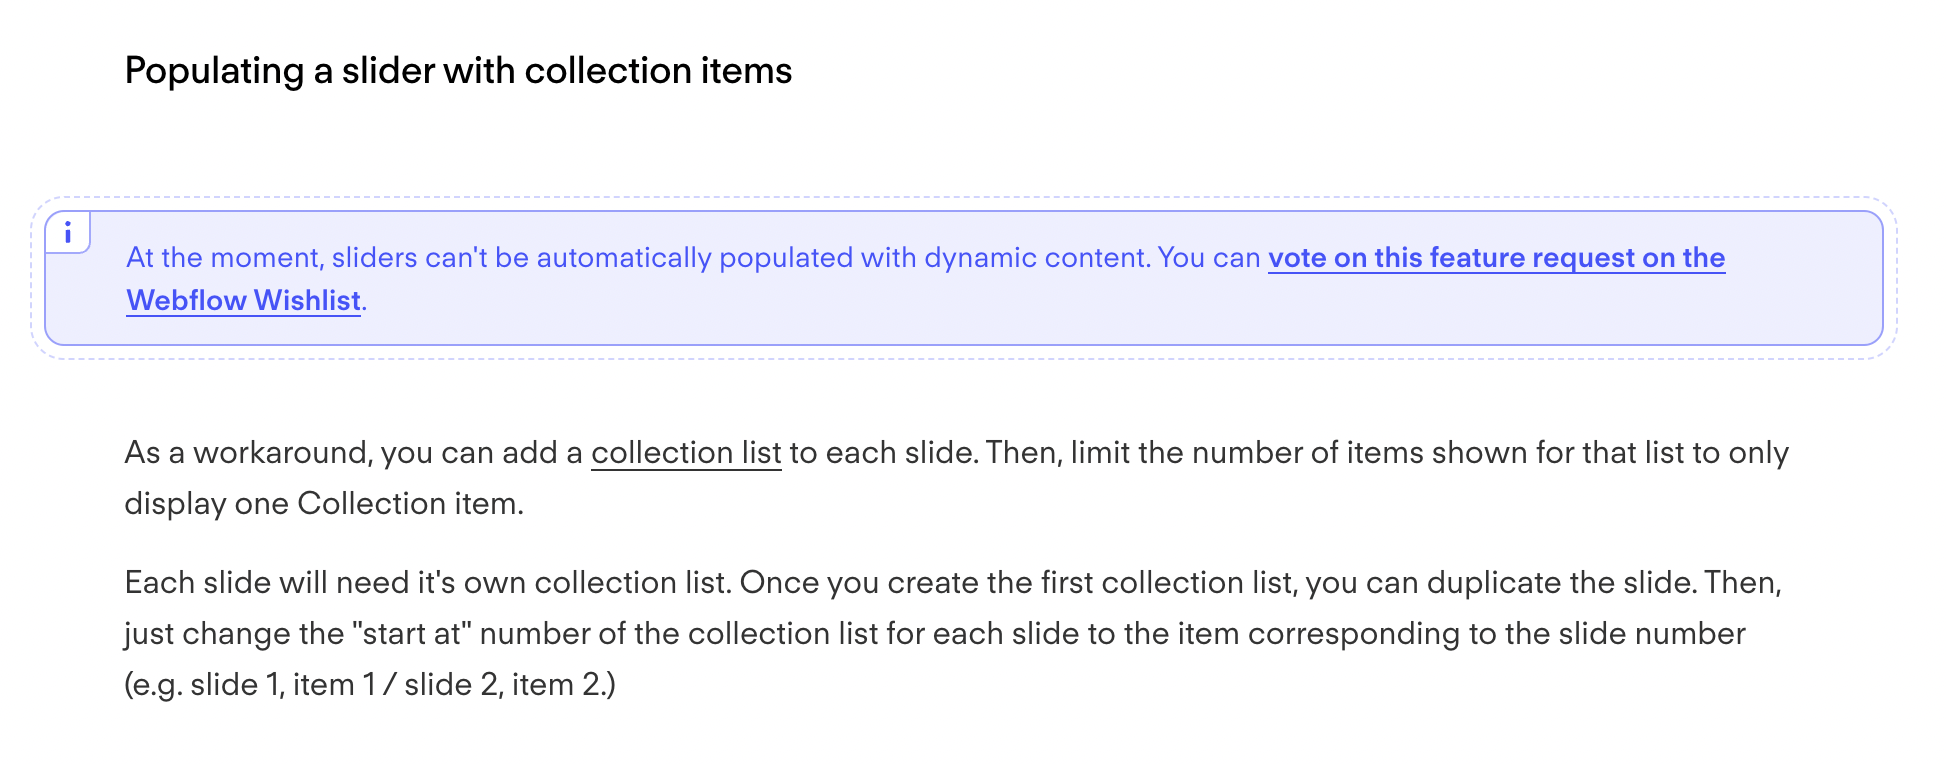Click the "Populating a slider with collection items" heading
The width and height of the screenshot is (1946, 764).
coord(458,71)
